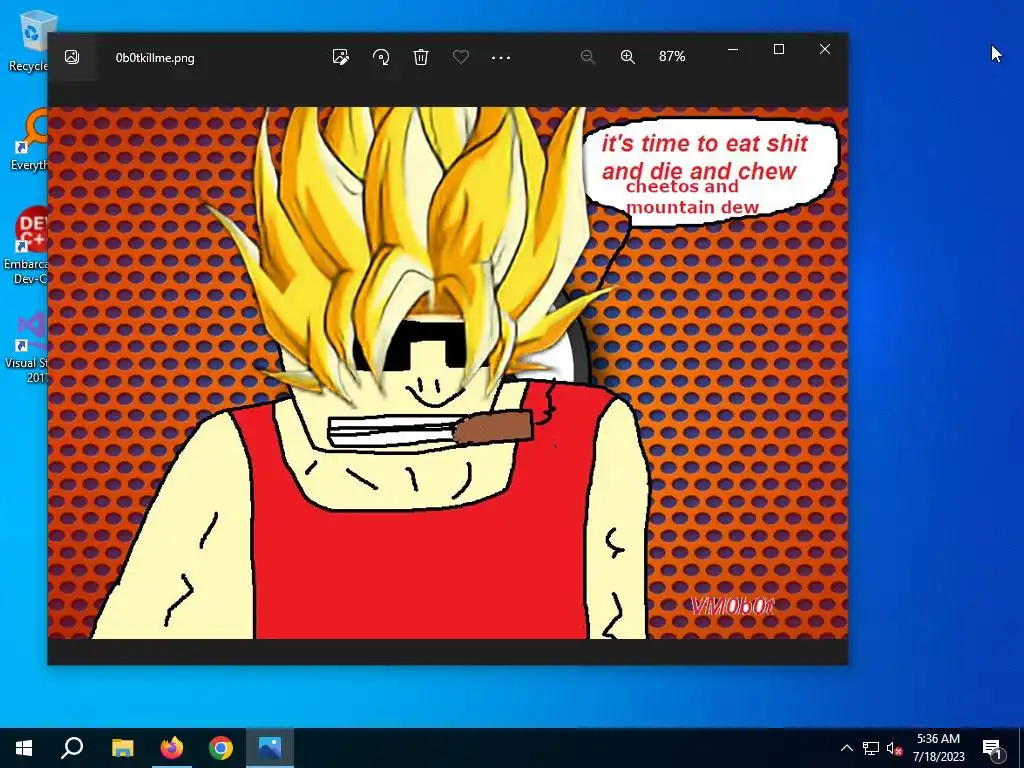Rotate the image in Photos
The width and height of the screenshot is (1024, 768).
(x=381, y=57)
